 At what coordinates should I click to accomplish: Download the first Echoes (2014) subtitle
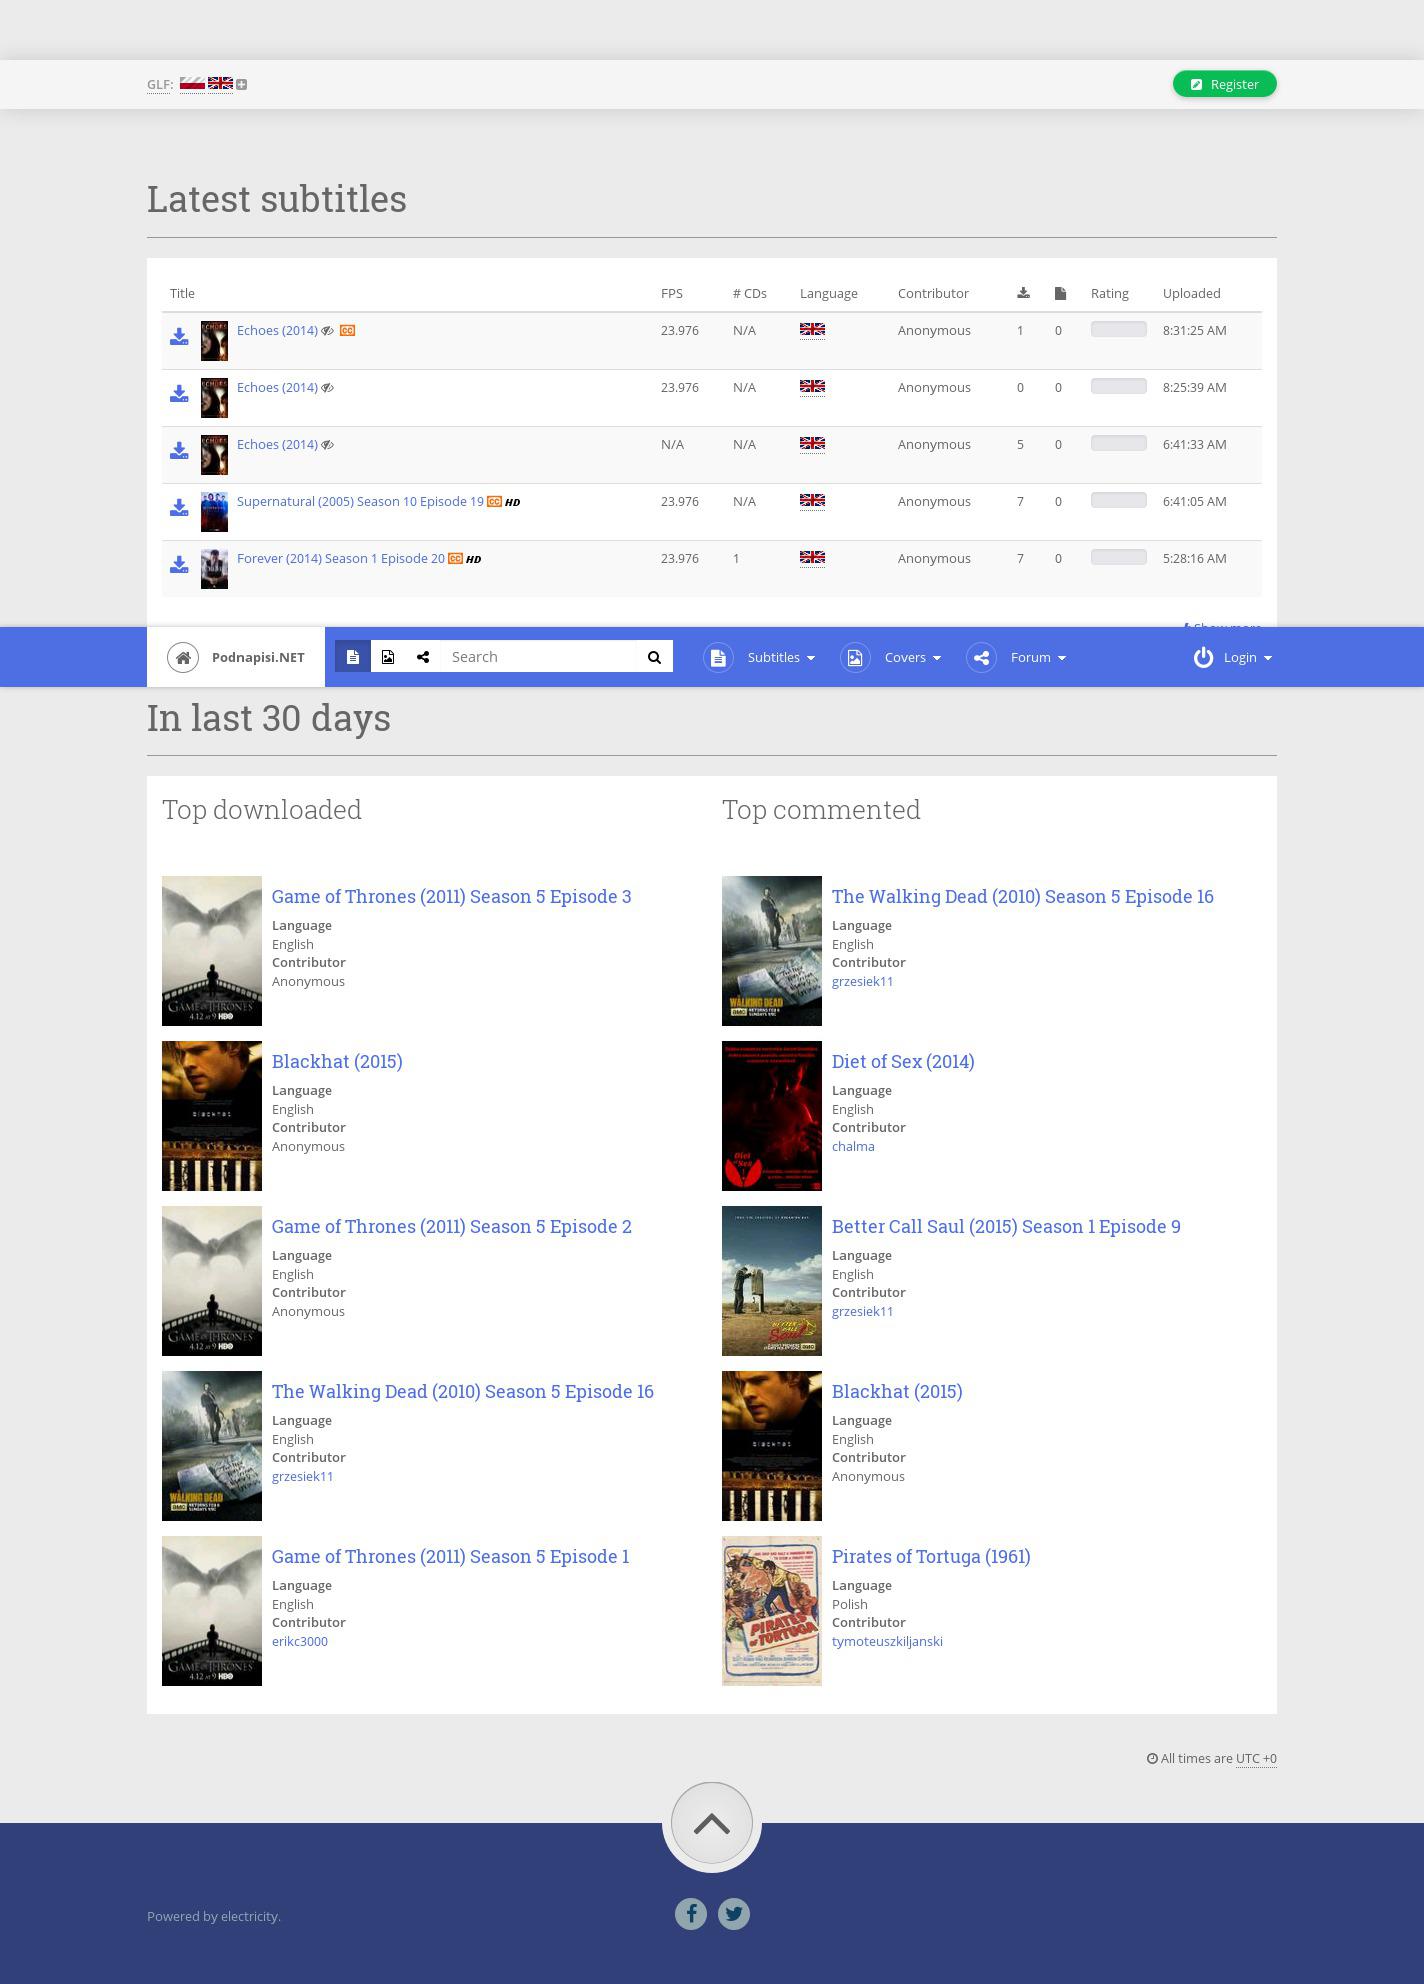click(179, 337)
